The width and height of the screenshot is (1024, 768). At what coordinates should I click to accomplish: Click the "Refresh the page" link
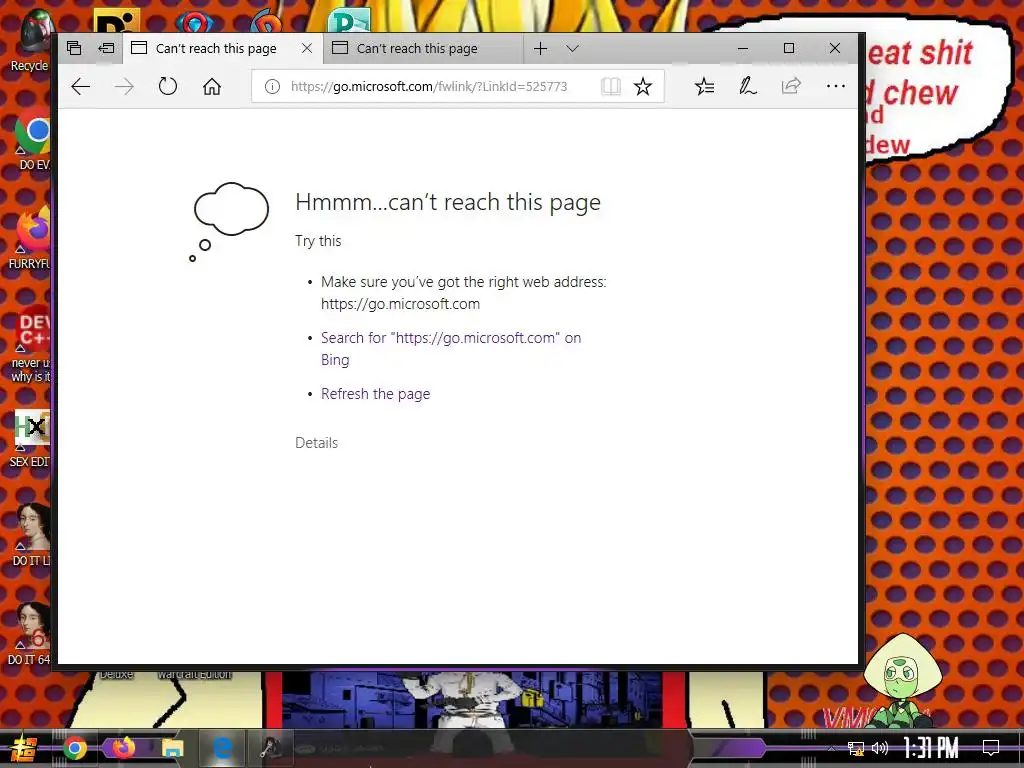(x=376, y=394)
